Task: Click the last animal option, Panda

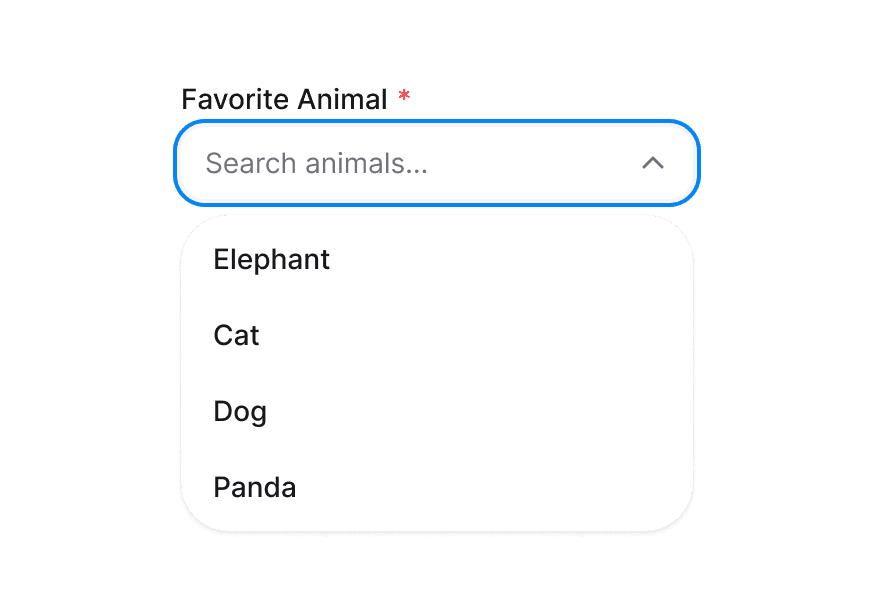Action: [255, 488]
